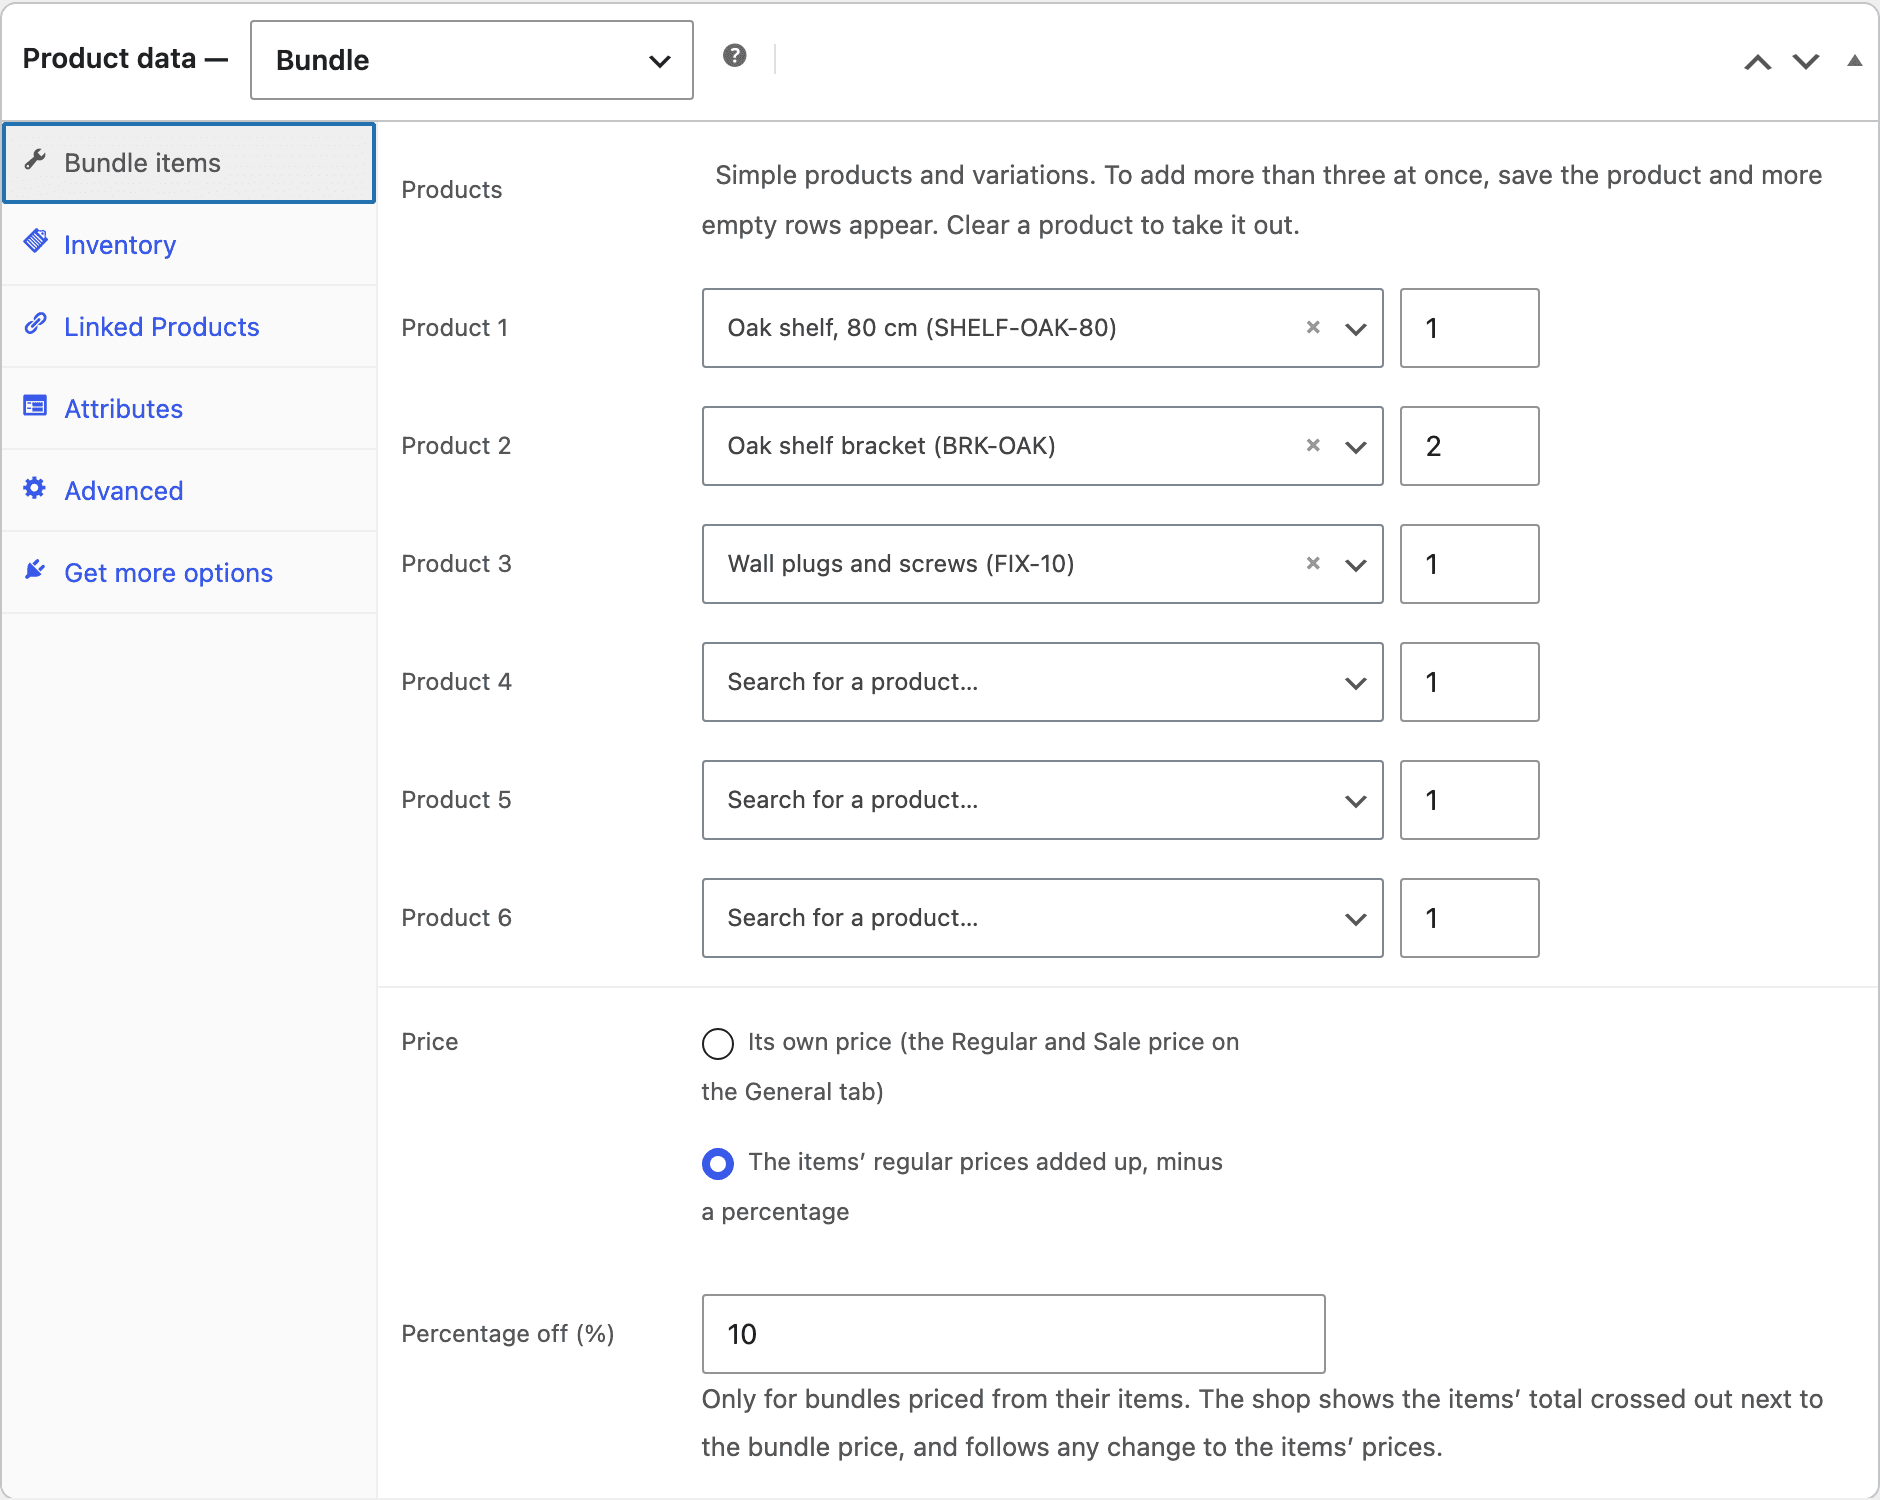Open Product 5 search dropdown

point(1043,800)
